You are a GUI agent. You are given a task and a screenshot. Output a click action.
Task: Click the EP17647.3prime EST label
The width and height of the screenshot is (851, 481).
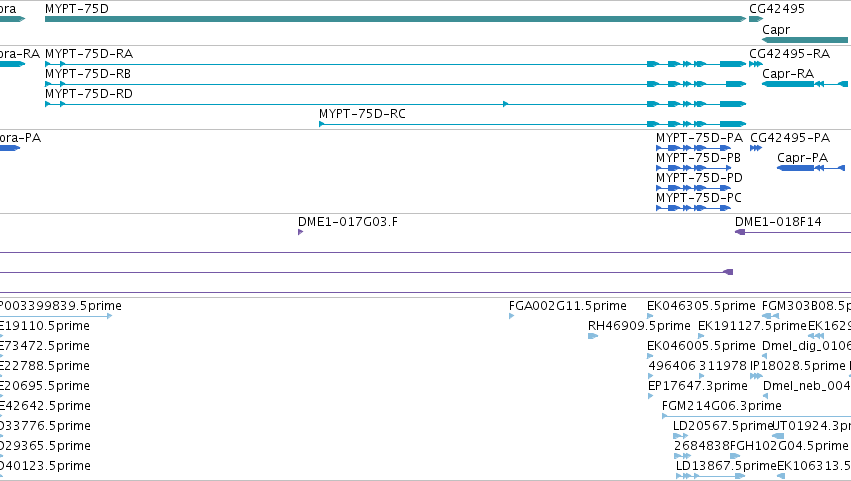click(x=697, y=386)
